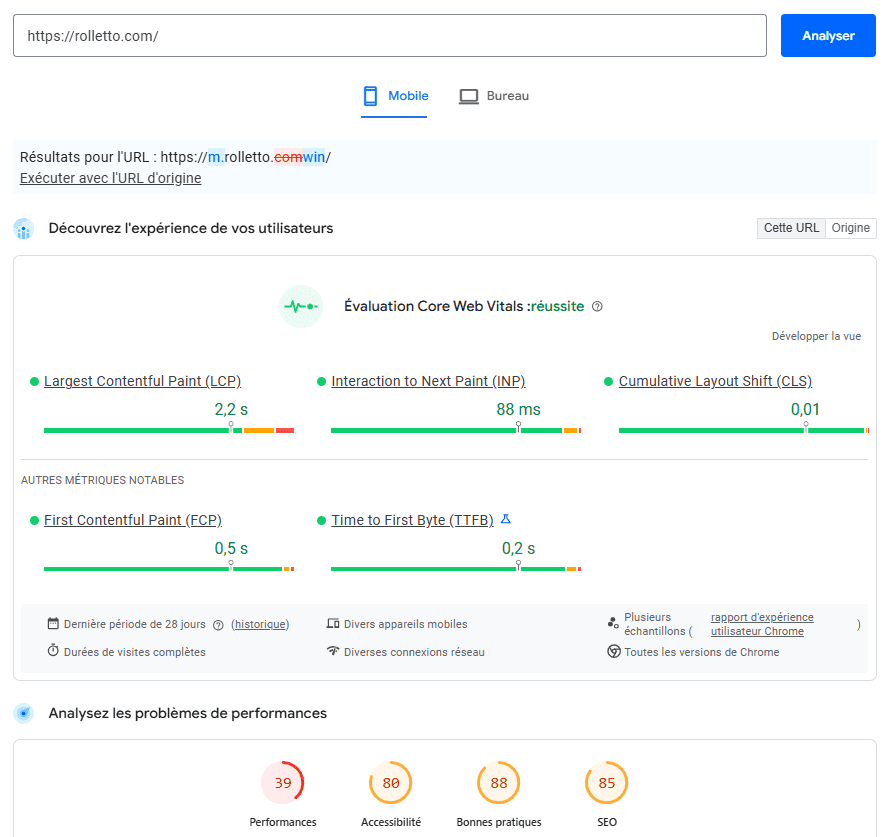Open the historique link

tap(260, 624)
